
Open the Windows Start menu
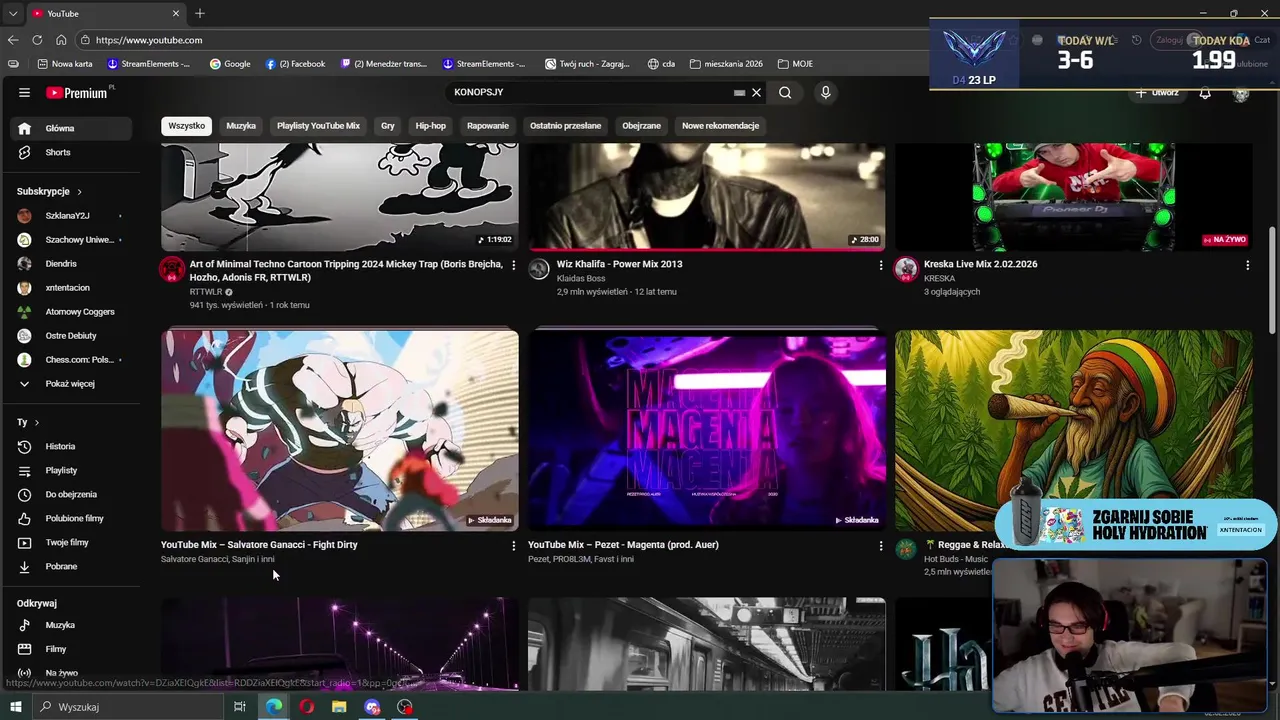coord(15,707)
